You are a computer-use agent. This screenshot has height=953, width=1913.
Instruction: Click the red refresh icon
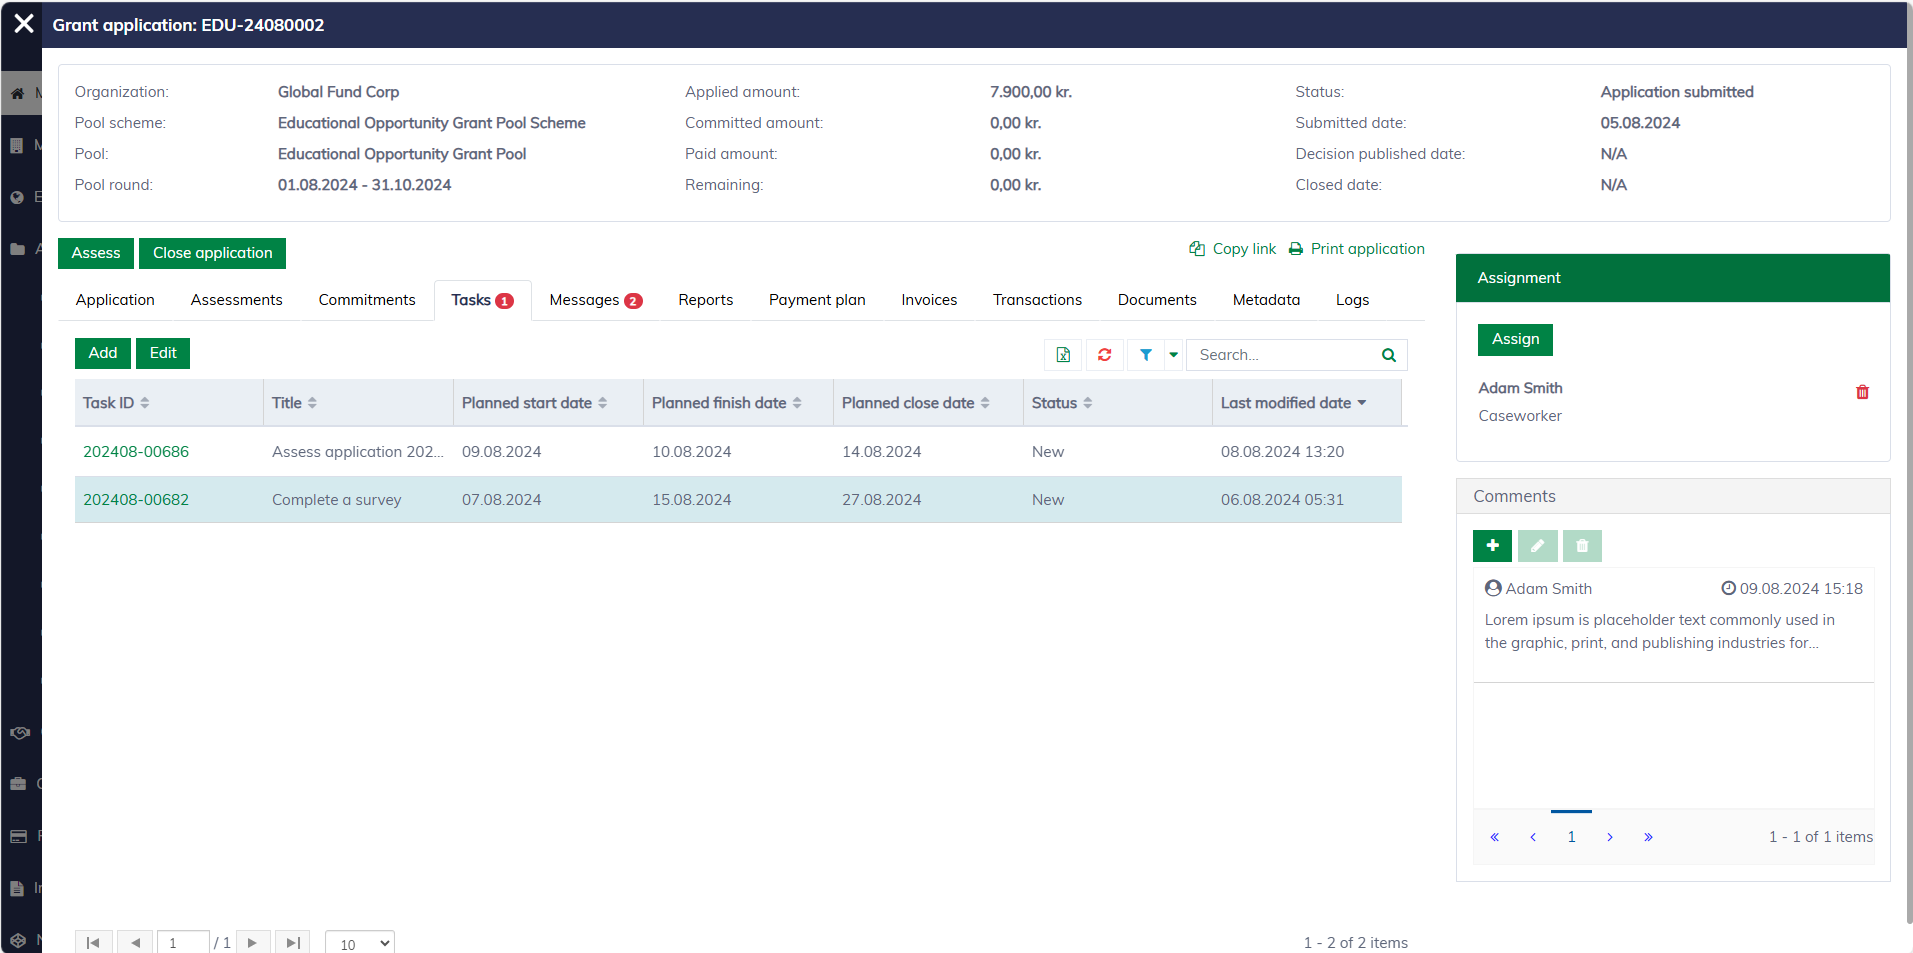1104,355
